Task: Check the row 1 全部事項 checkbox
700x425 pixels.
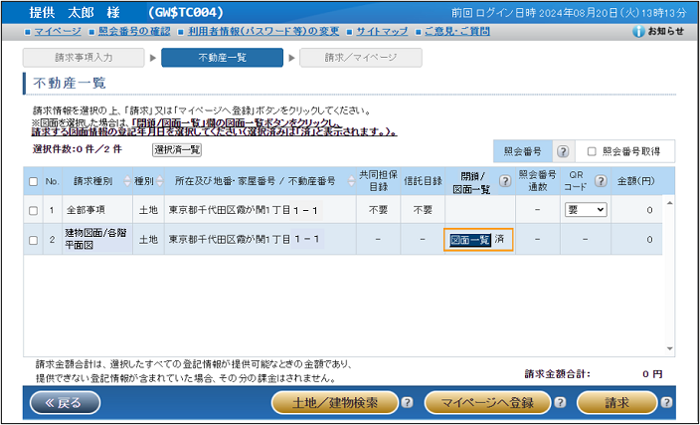Action: [x=33, y=211]
